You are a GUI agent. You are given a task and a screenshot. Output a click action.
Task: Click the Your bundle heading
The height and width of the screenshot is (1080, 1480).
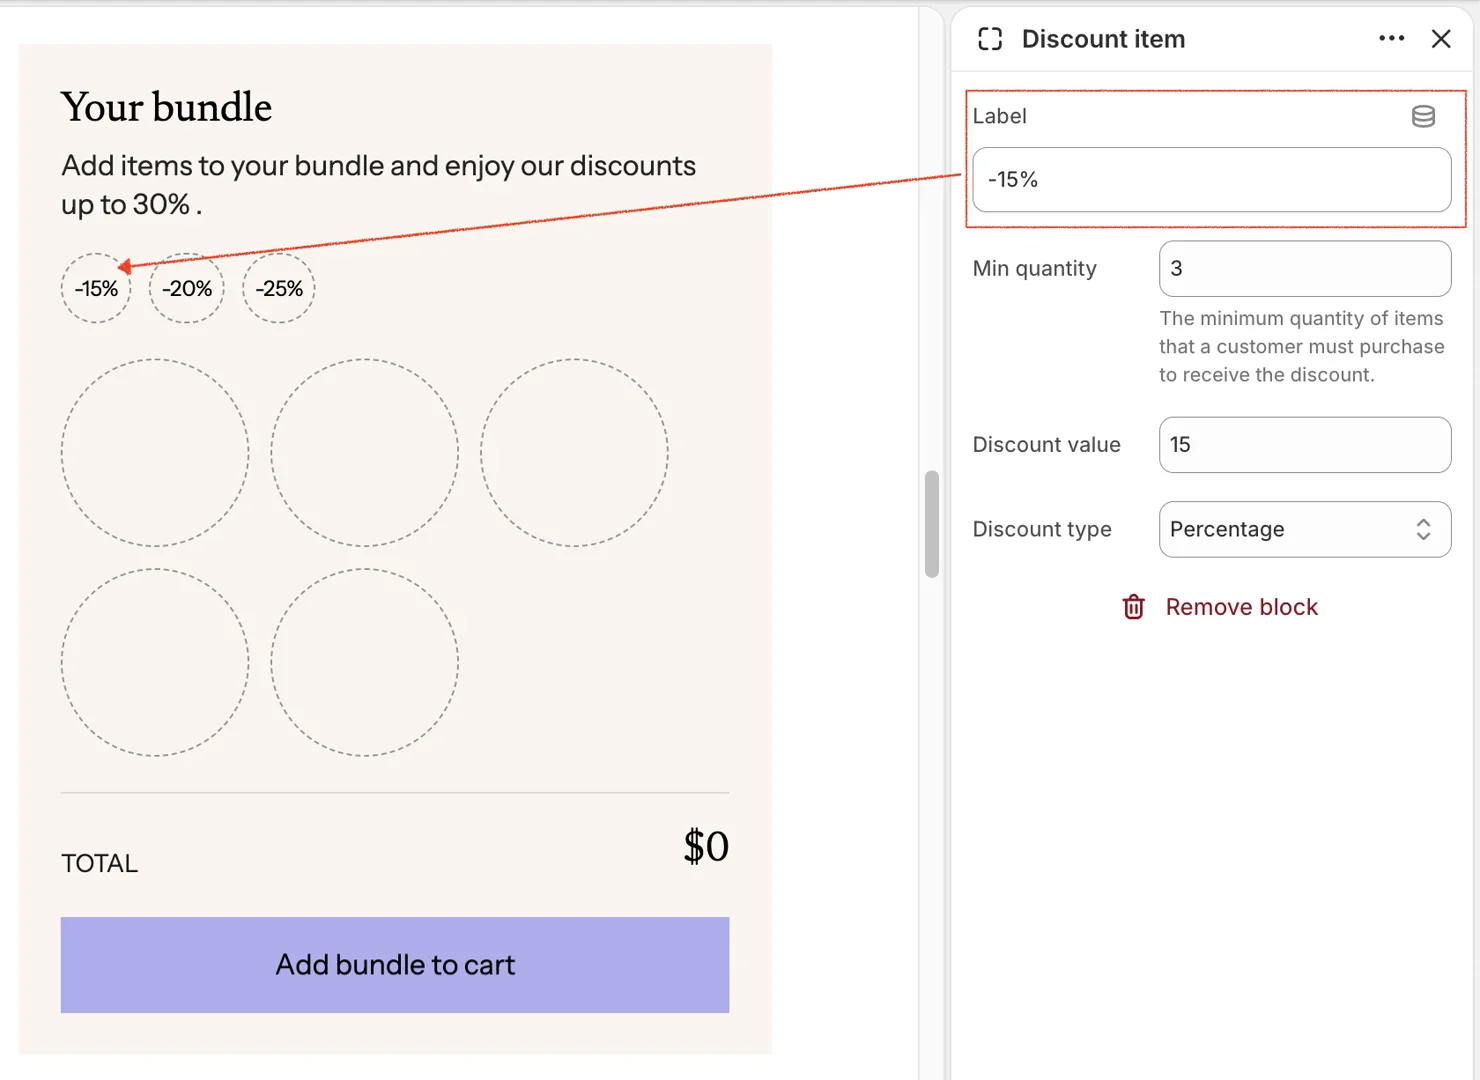[x=166, y=107]
